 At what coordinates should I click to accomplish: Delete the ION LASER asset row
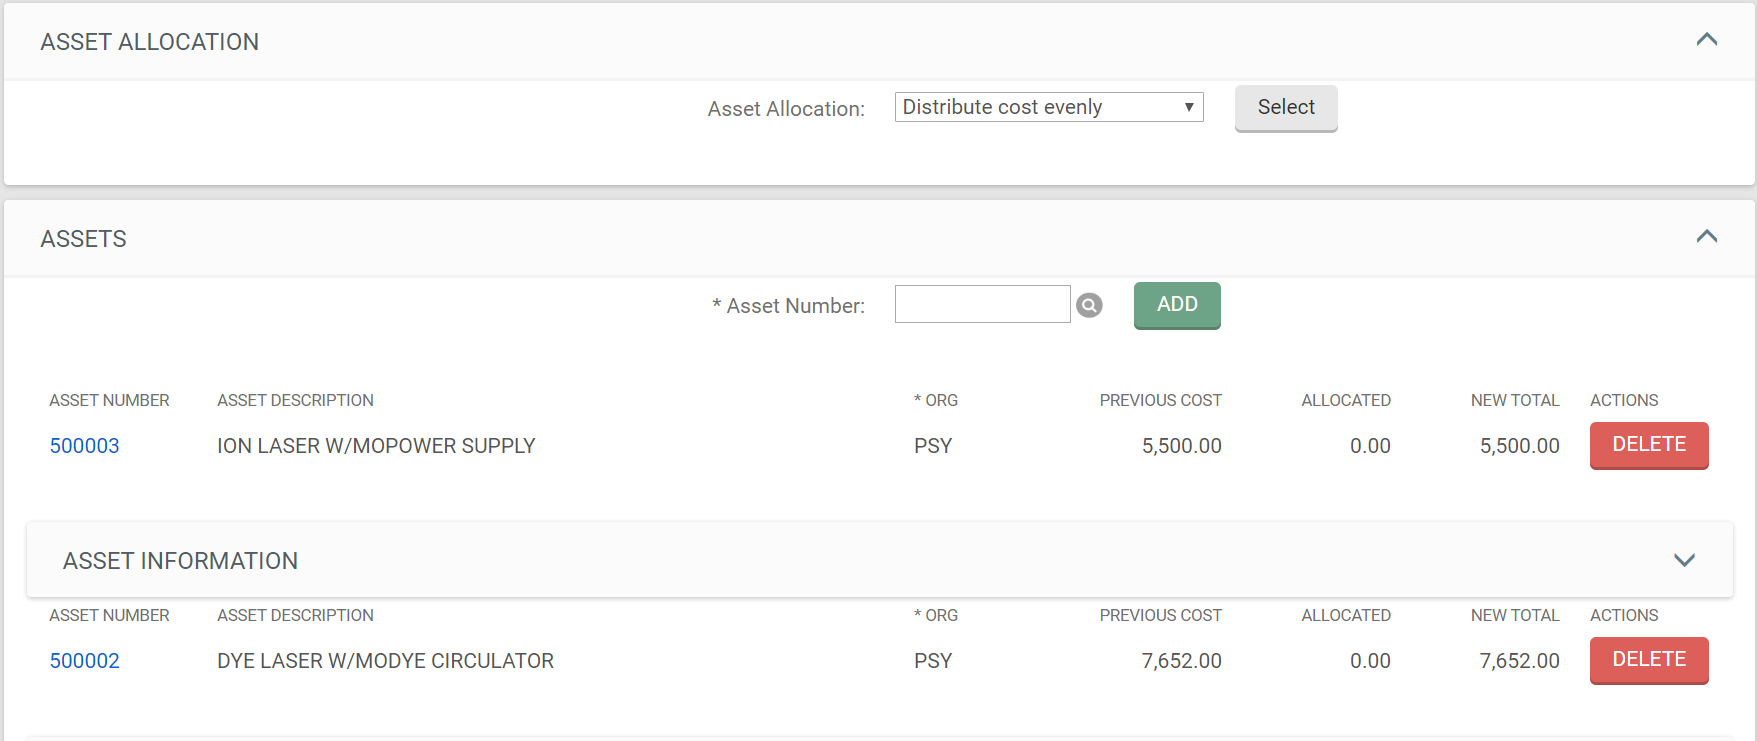tap(1648, 445)
